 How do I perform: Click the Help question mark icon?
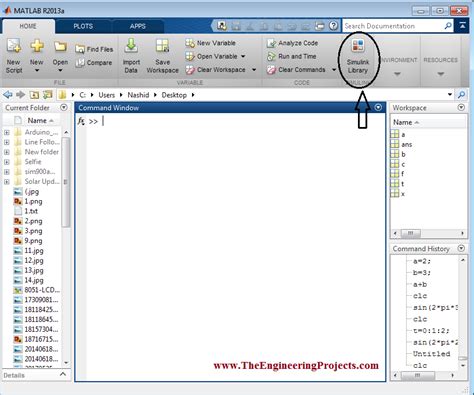click(333, 26)
